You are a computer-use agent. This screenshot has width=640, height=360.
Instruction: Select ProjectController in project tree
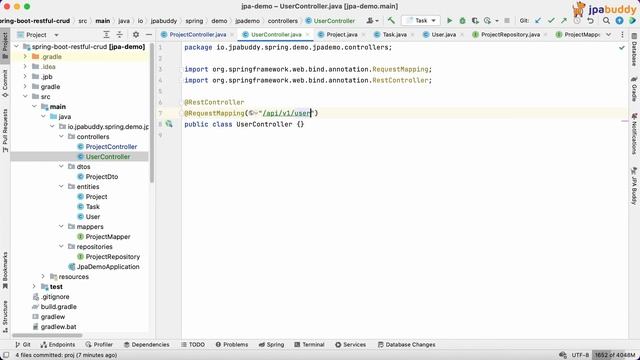(x=111, y=147)
